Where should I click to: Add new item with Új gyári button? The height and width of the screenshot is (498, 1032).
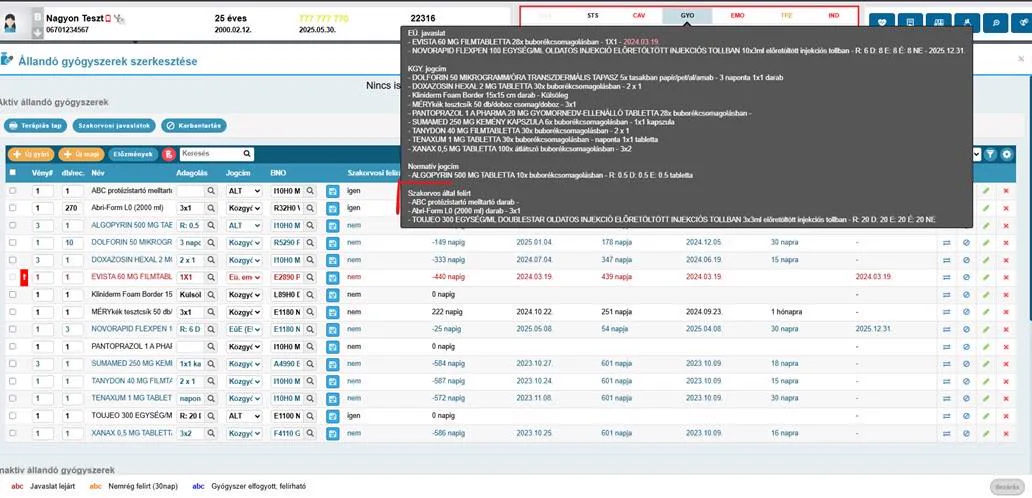31,155
